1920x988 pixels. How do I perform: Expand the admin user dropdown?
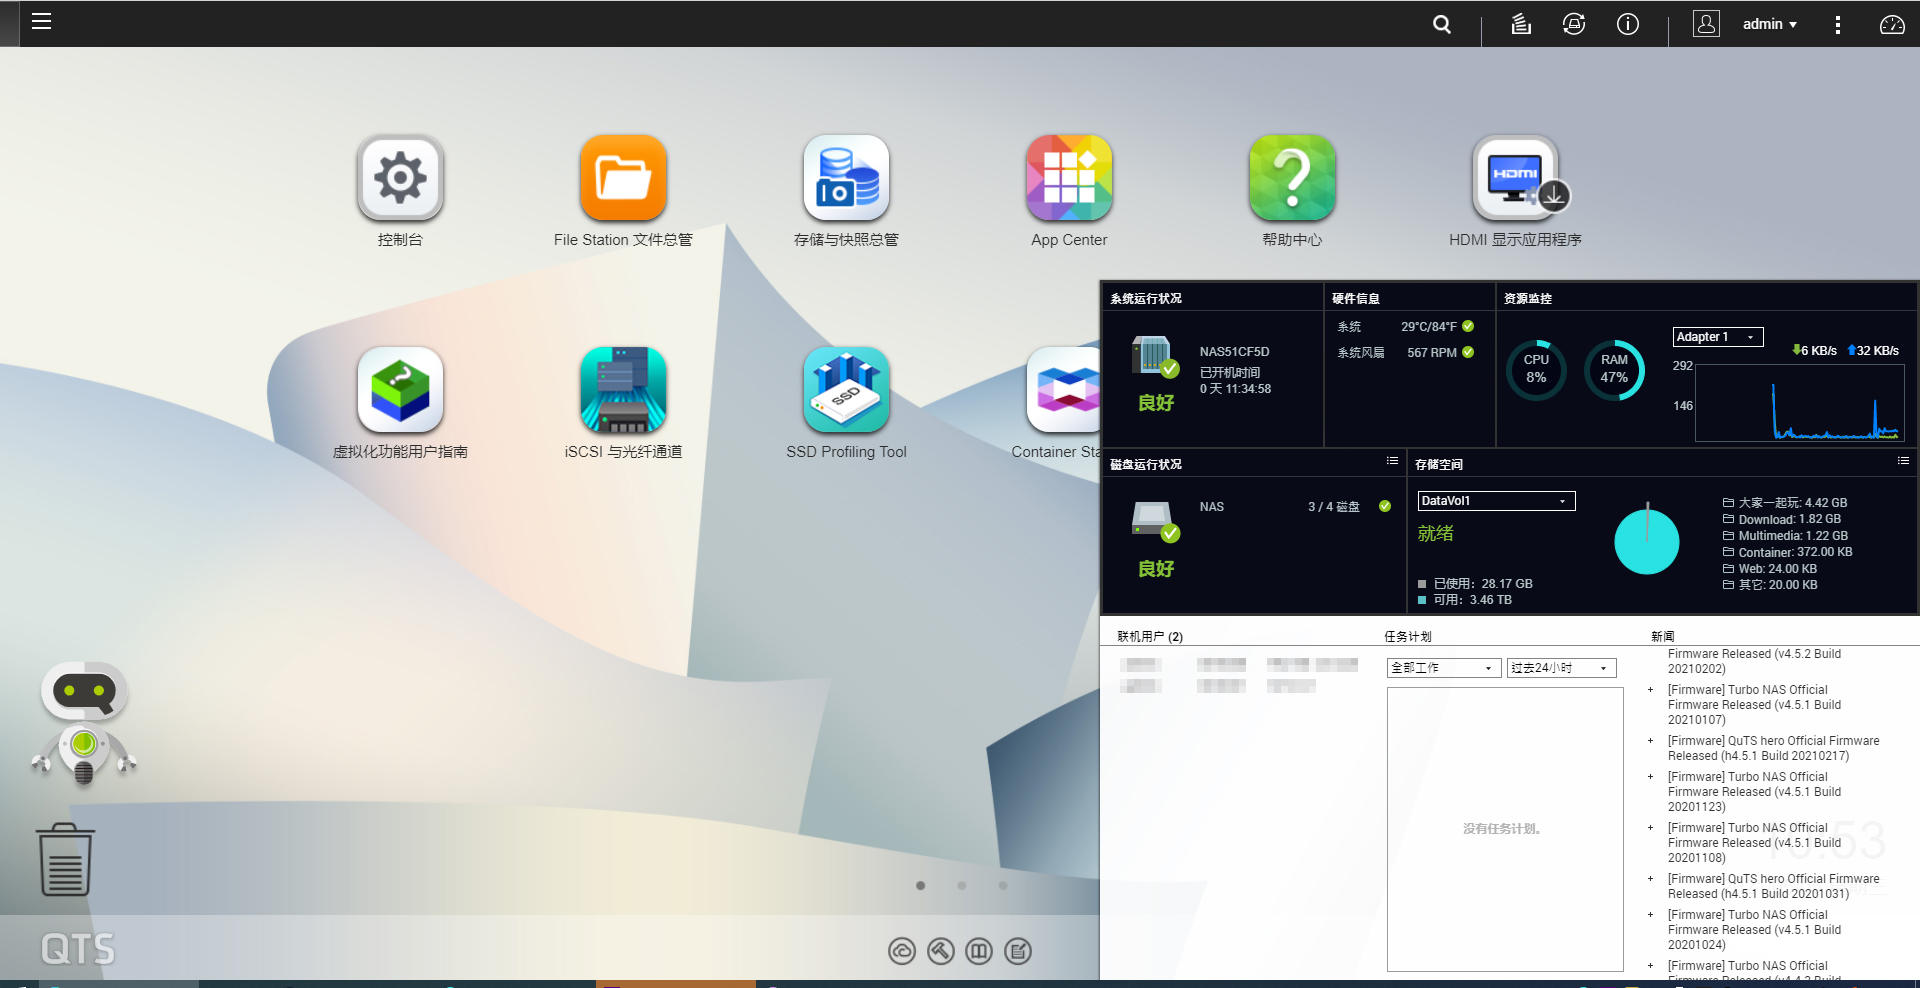click(x=1769, y=24)
